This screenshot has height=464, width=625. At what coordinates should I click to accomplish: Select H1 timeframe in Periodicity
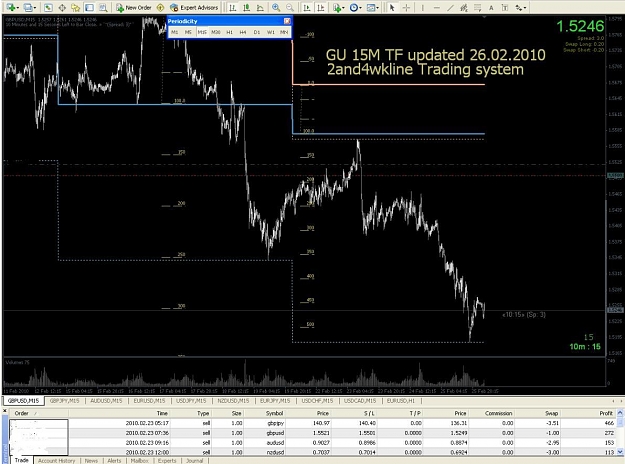pos(230,32)
